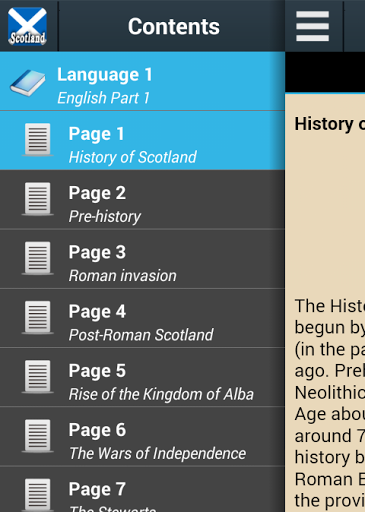Open Page 3 Roman invasion
The height and width of the screenshot is (512, 365).
click(x=142, y=259)
